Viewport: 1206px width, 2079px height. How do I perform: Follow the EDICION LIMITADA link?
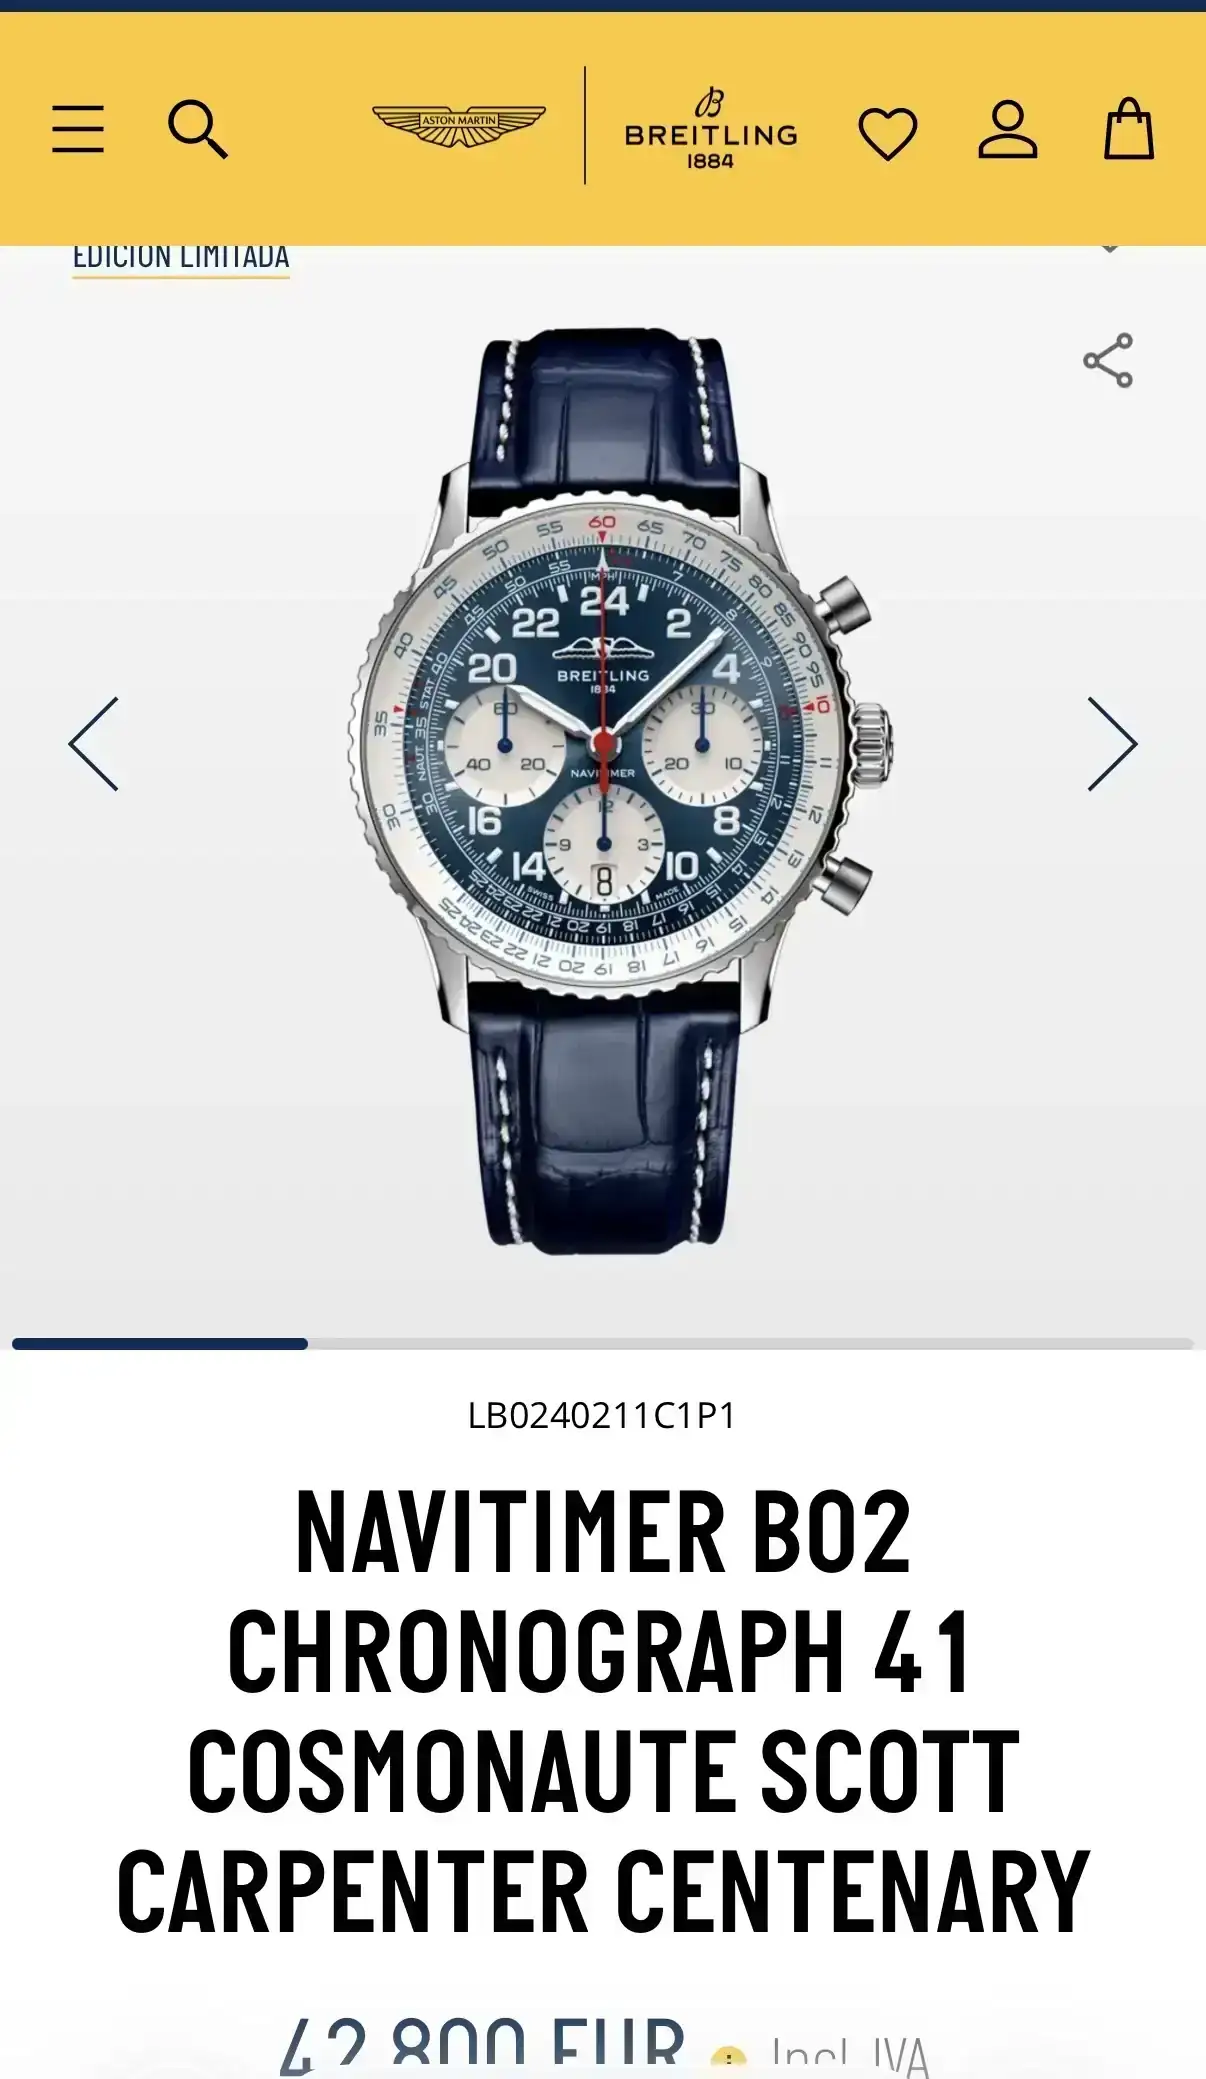pos(181,258)
